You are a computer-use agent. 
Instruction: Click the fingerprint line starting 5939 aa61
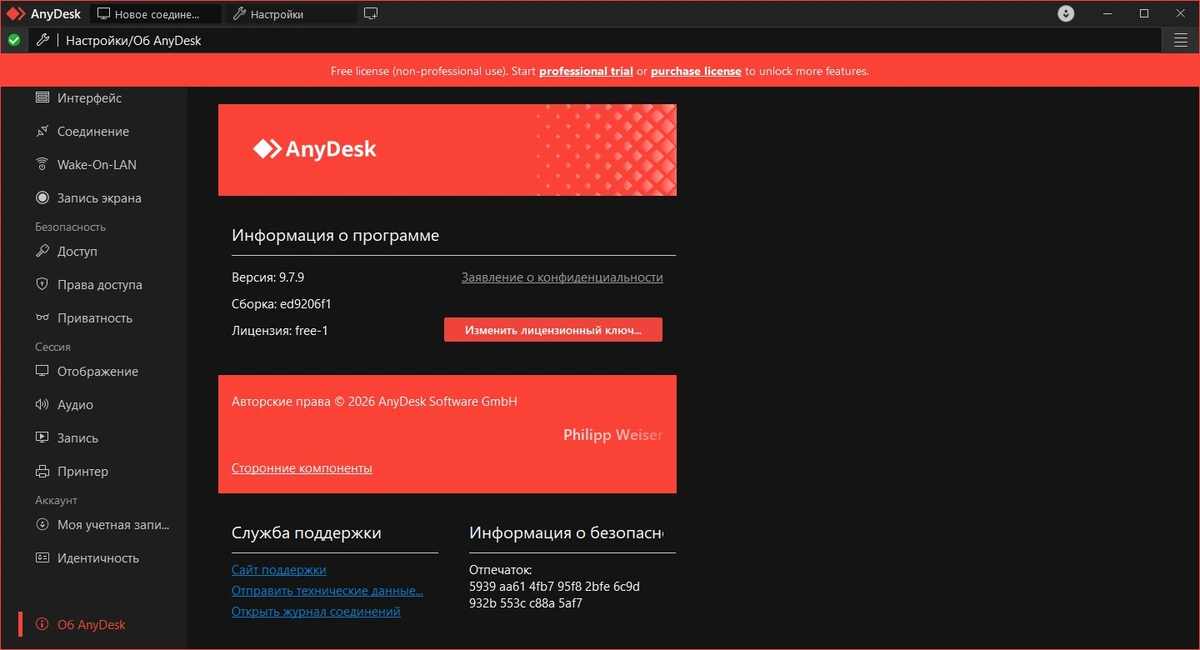tap(554, 586)
